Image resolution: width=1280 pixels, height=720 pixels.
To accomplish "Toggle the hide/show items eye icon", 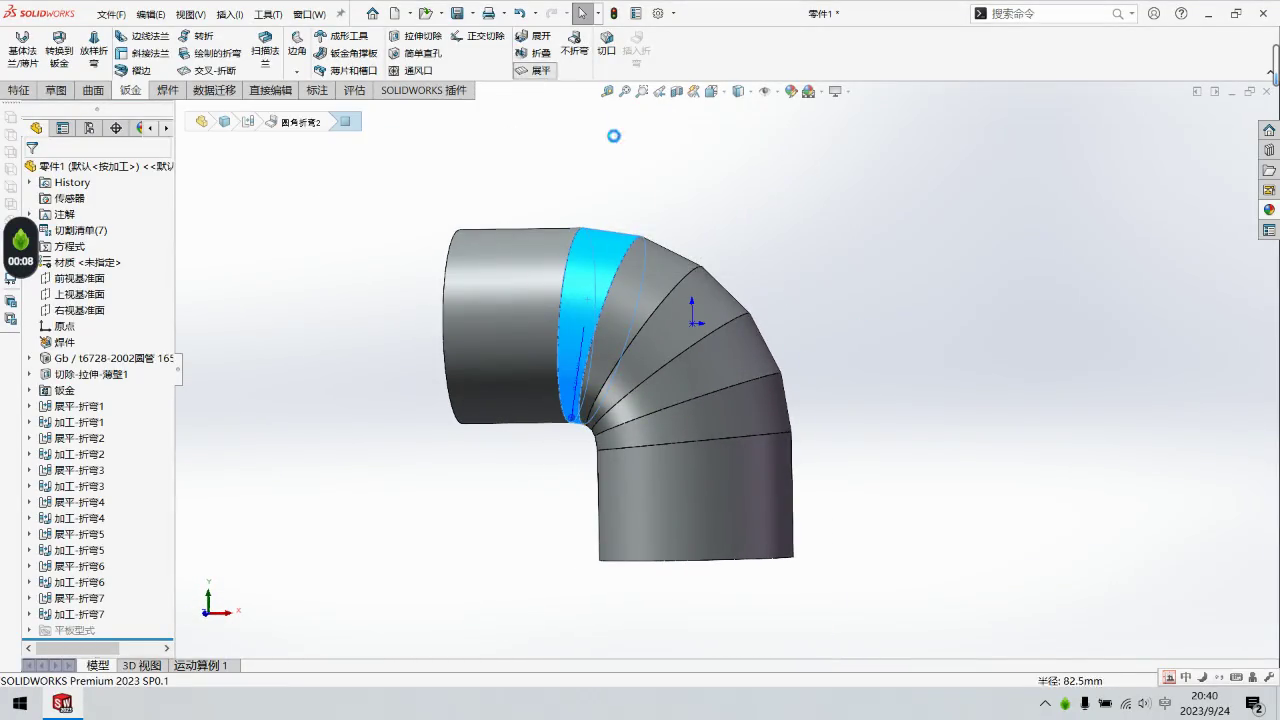I will point(765,91).
